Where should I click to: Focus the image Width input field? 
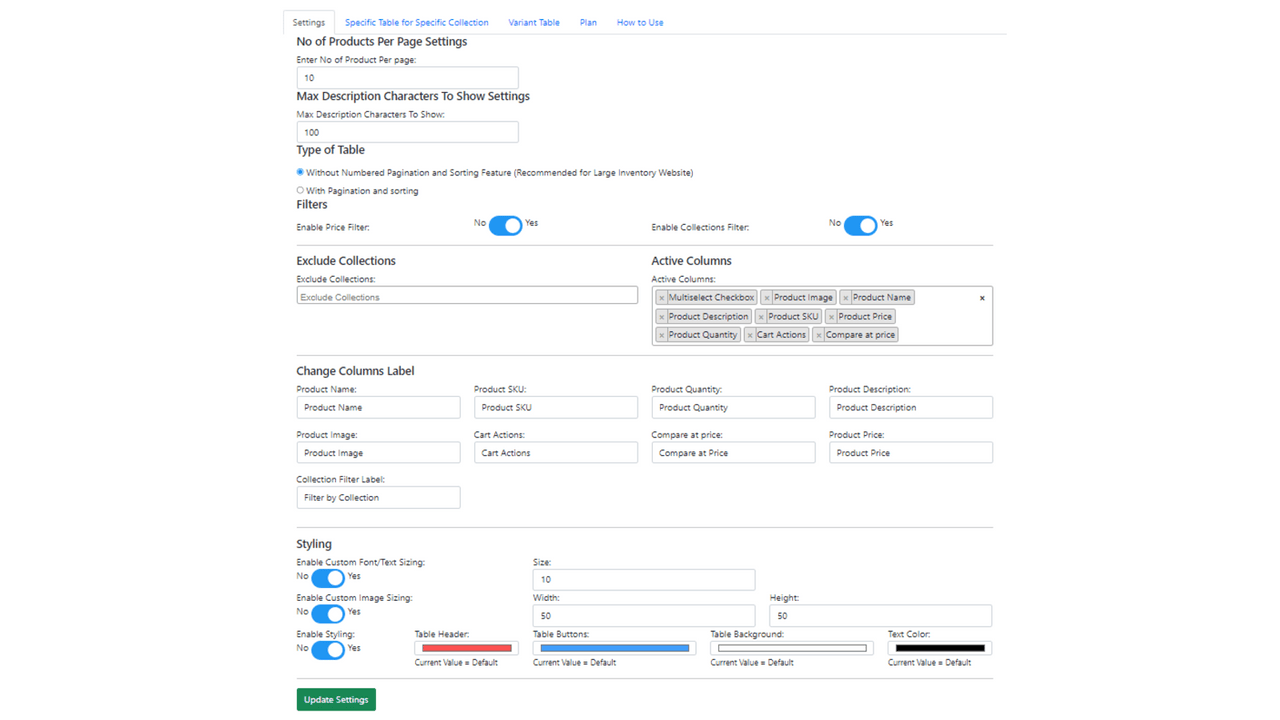(x=644, y=615)
